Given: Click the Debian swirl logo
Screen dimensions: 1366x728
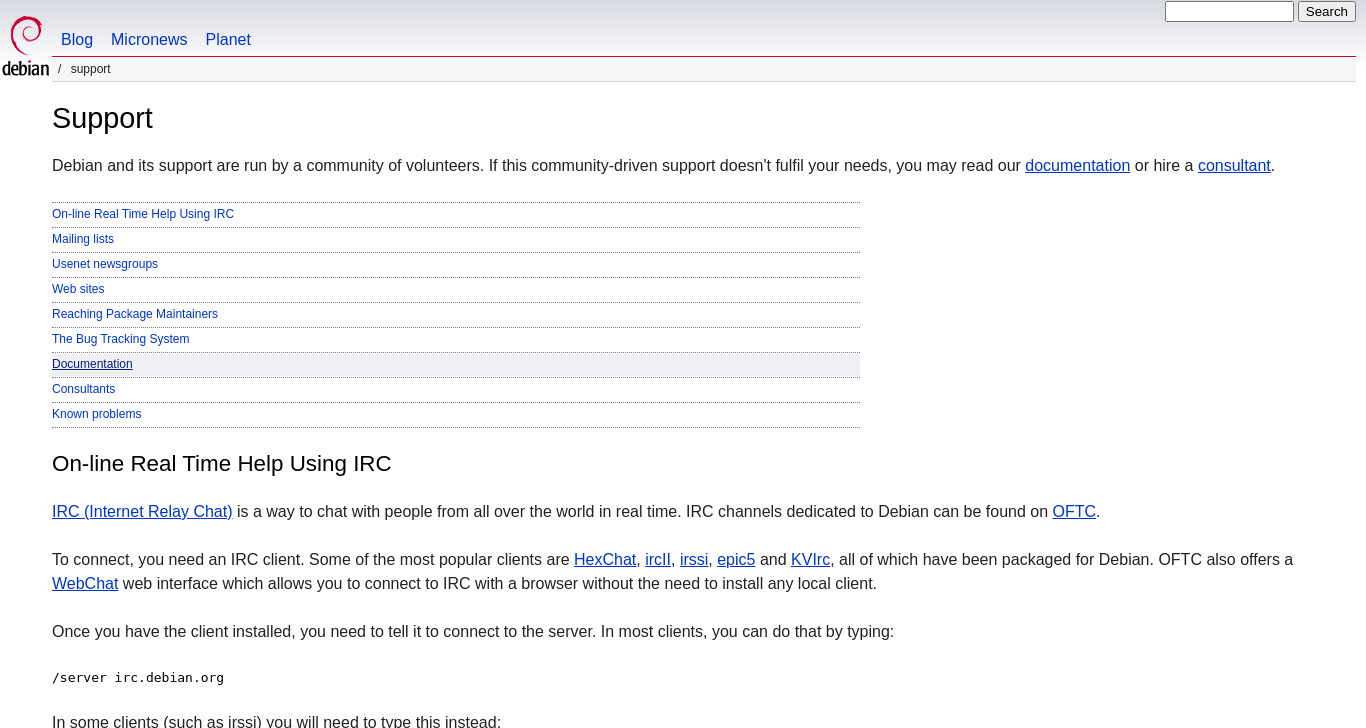Looking at the screenshot, I should pos(25,45).
